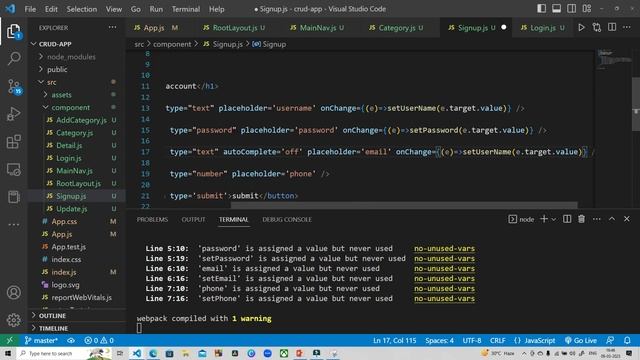Screen dimensions: 640x360
Task: Change the CRLF line ending setting
Action: 498,340
